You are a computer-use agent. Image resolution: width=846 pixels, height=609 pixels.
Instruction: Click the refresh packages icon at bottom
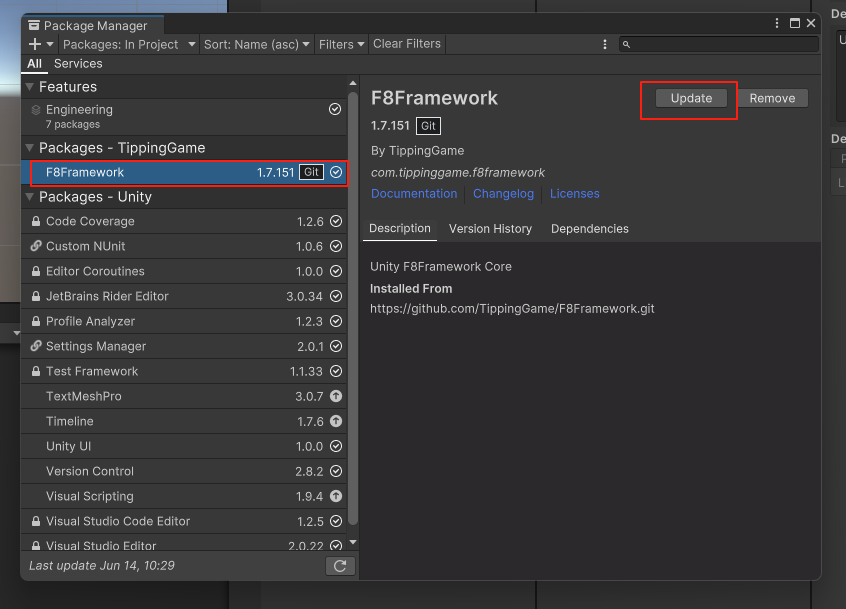(x=339, y=565)
